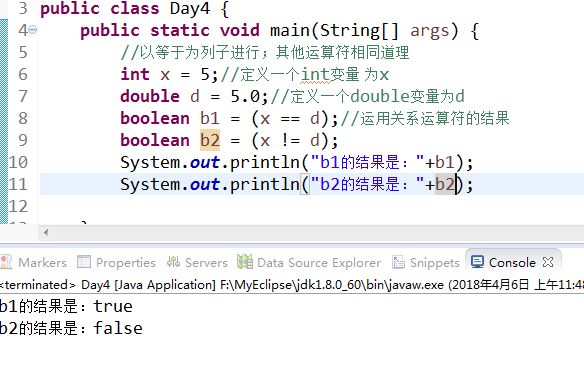Screen dimensions: 584x383
Task: Click the underlined int word in comment
Action: pyautogui.click(x=315, y=74)
